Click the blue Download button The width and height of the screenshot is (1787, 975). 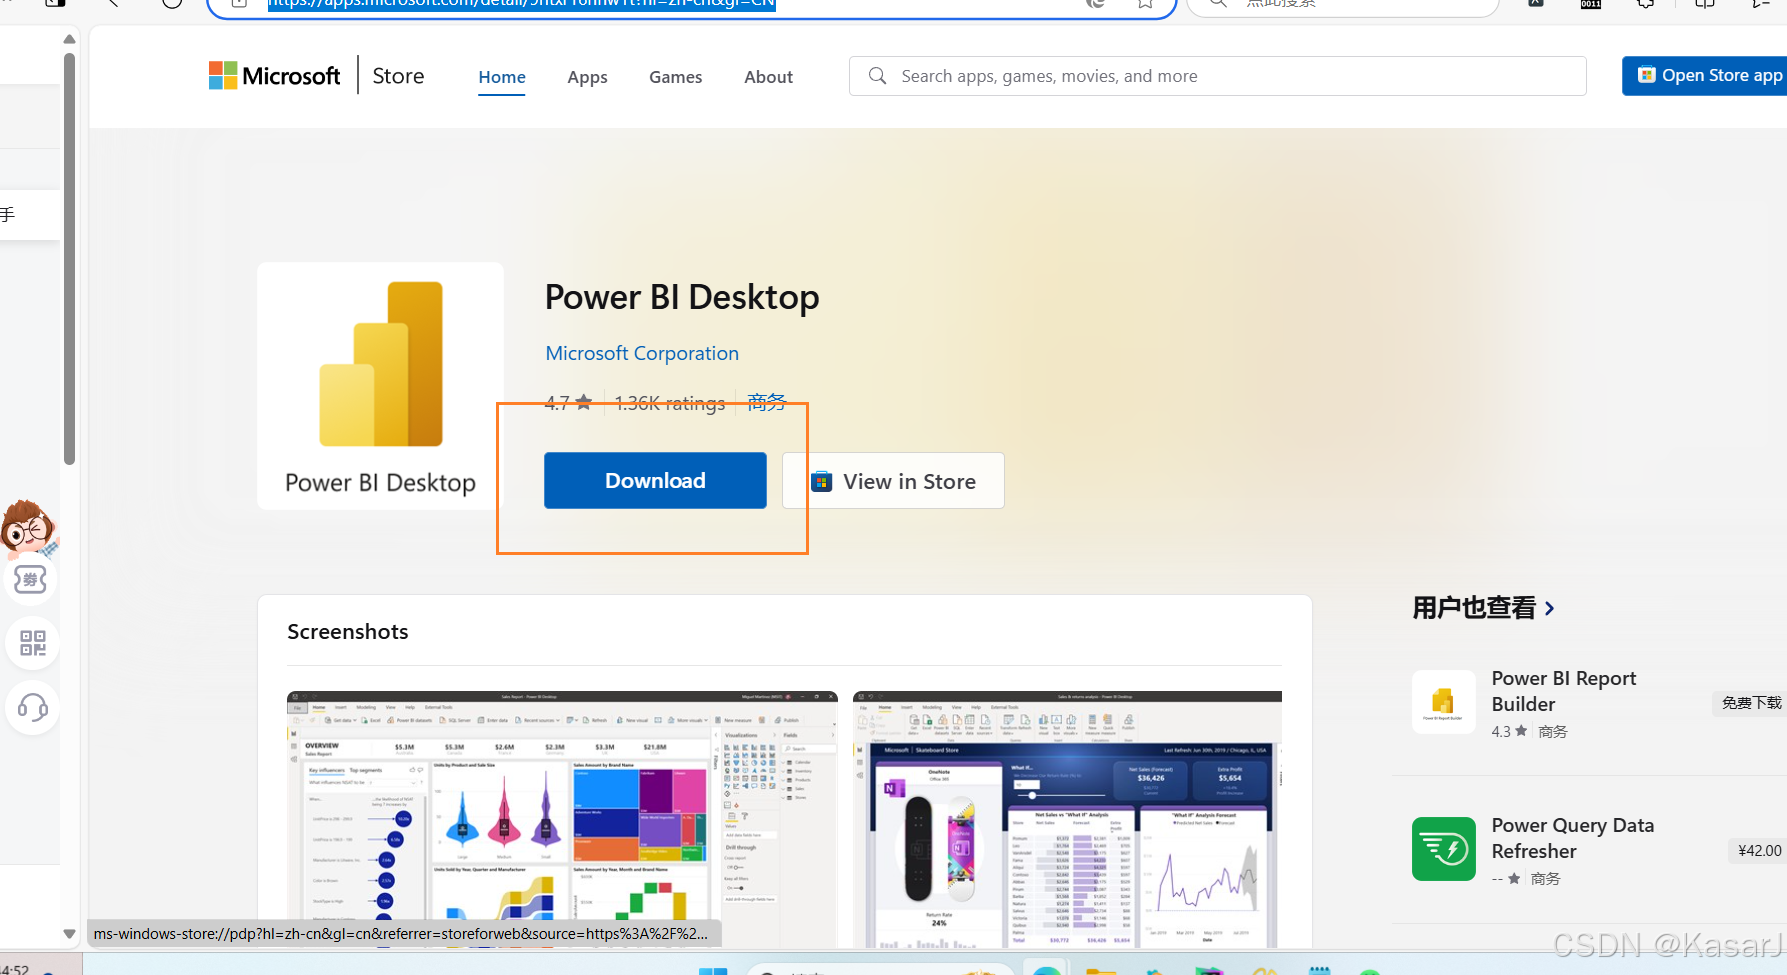coord(655,481)
